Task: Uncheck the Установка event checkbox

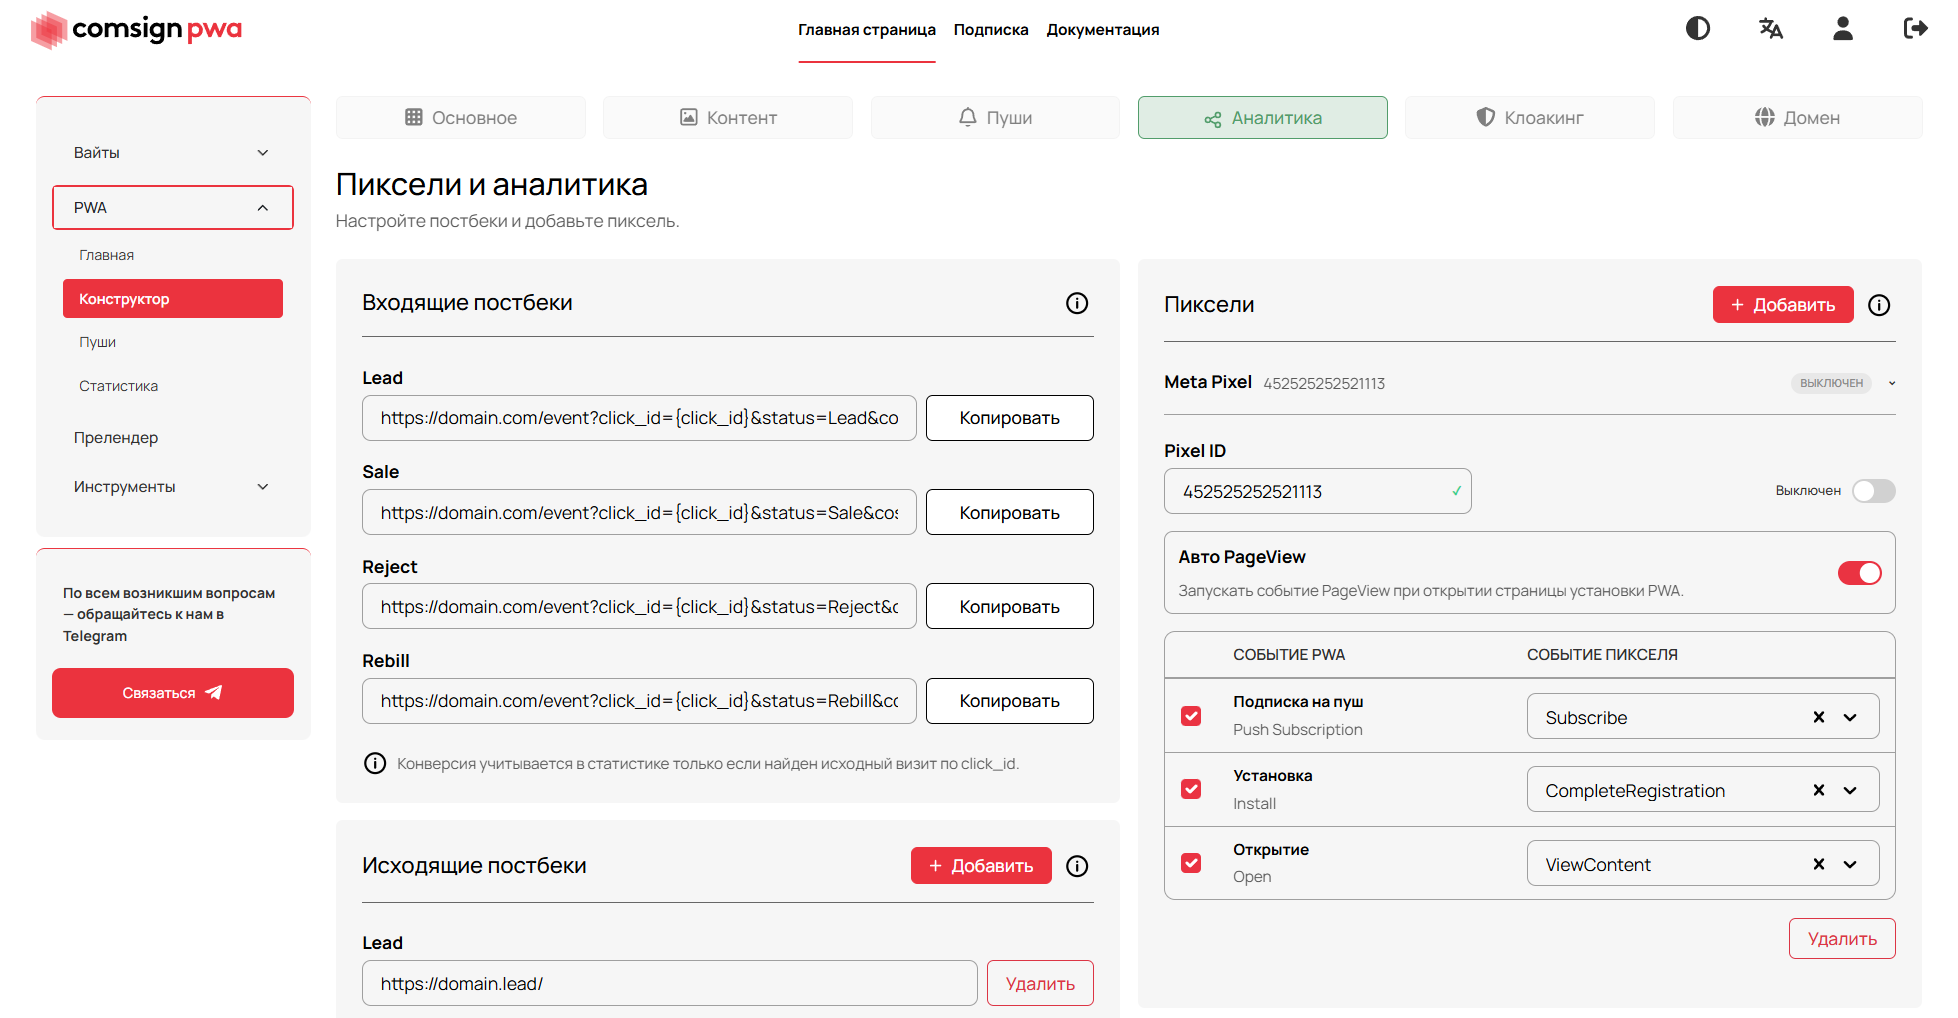Action: pyautogui.click(x=1191, y=789)
